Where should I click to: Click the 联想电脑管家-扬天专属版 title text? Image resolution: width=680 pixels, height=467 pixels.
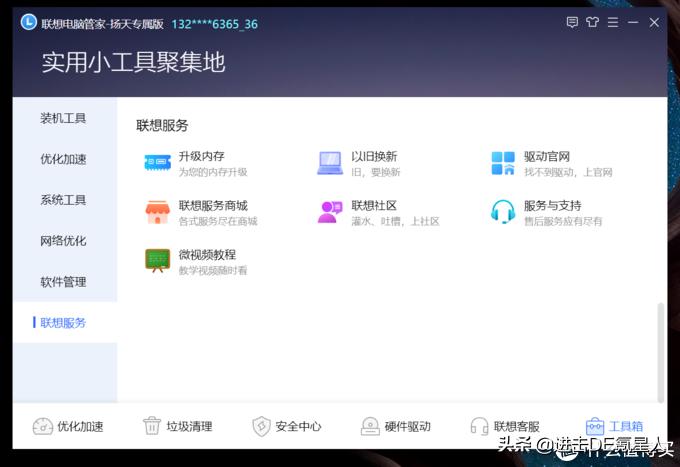point(103,24)
